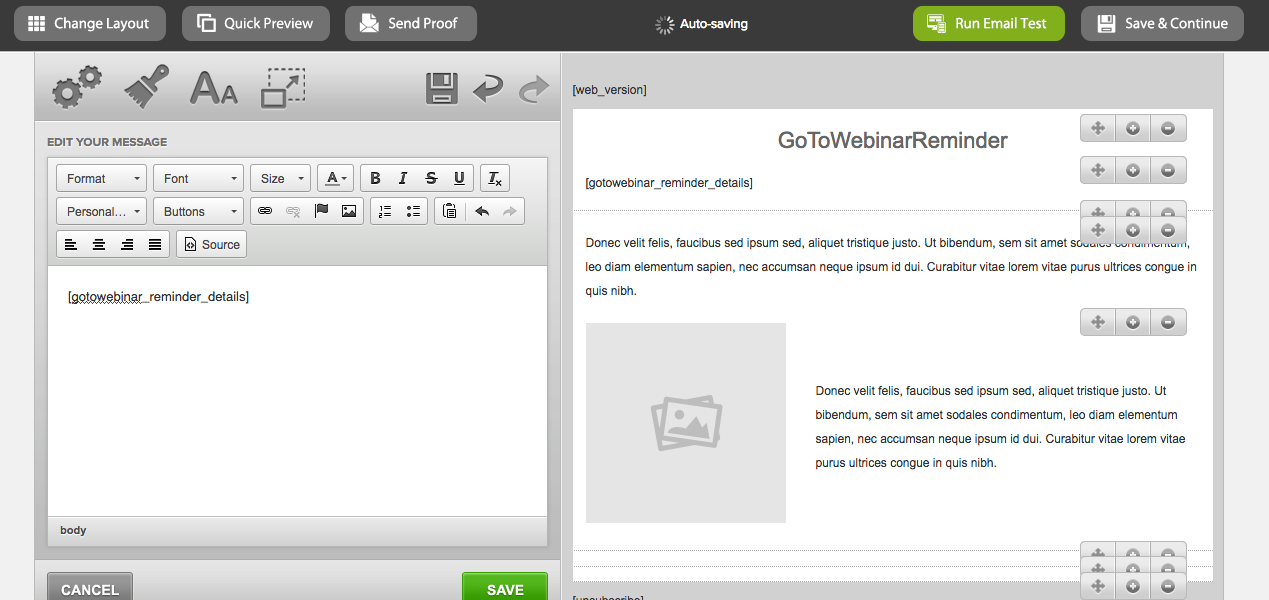Click the large redo arrow icon

pos(534,88)
